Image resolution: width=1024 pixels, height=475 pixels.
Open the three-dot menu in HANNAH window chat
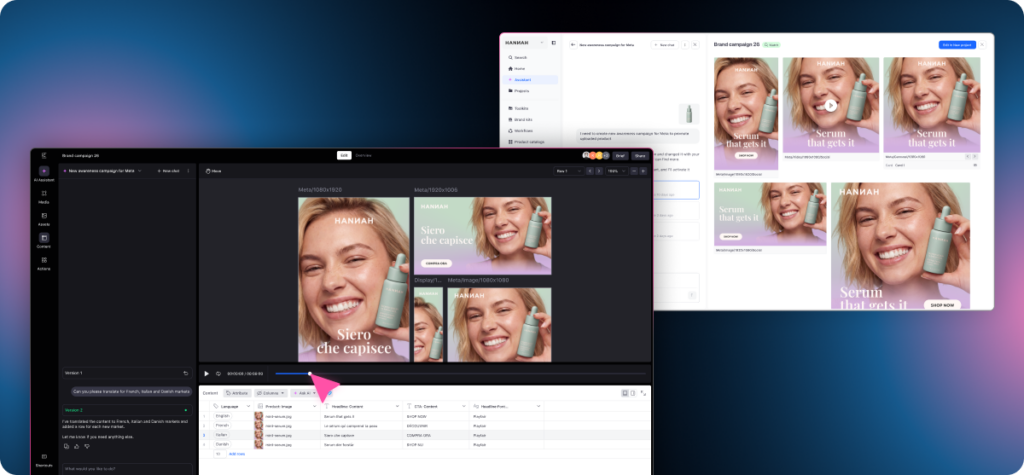685,45
